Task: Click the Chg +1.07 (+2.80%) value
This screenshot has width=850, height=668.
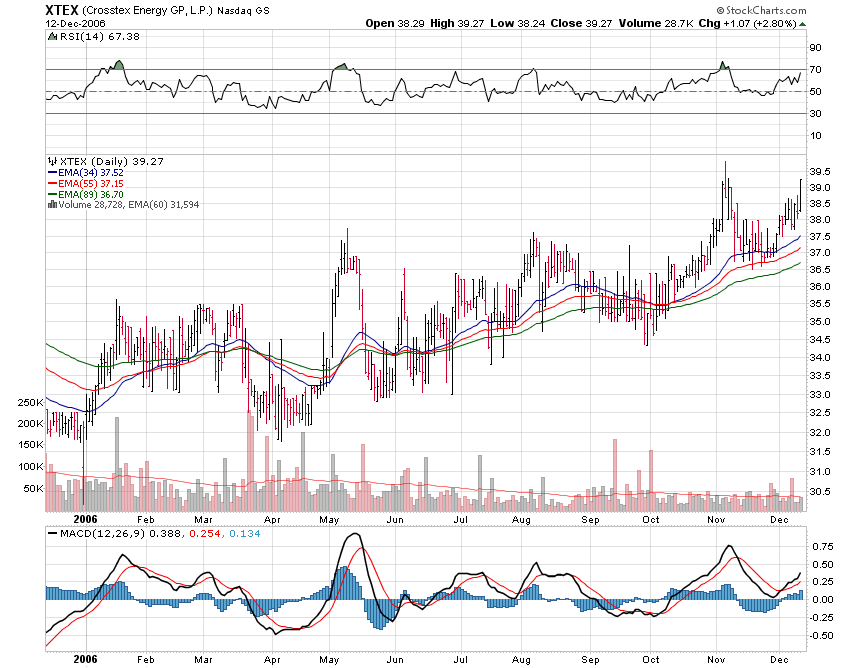Action: (x=748, y=23)
